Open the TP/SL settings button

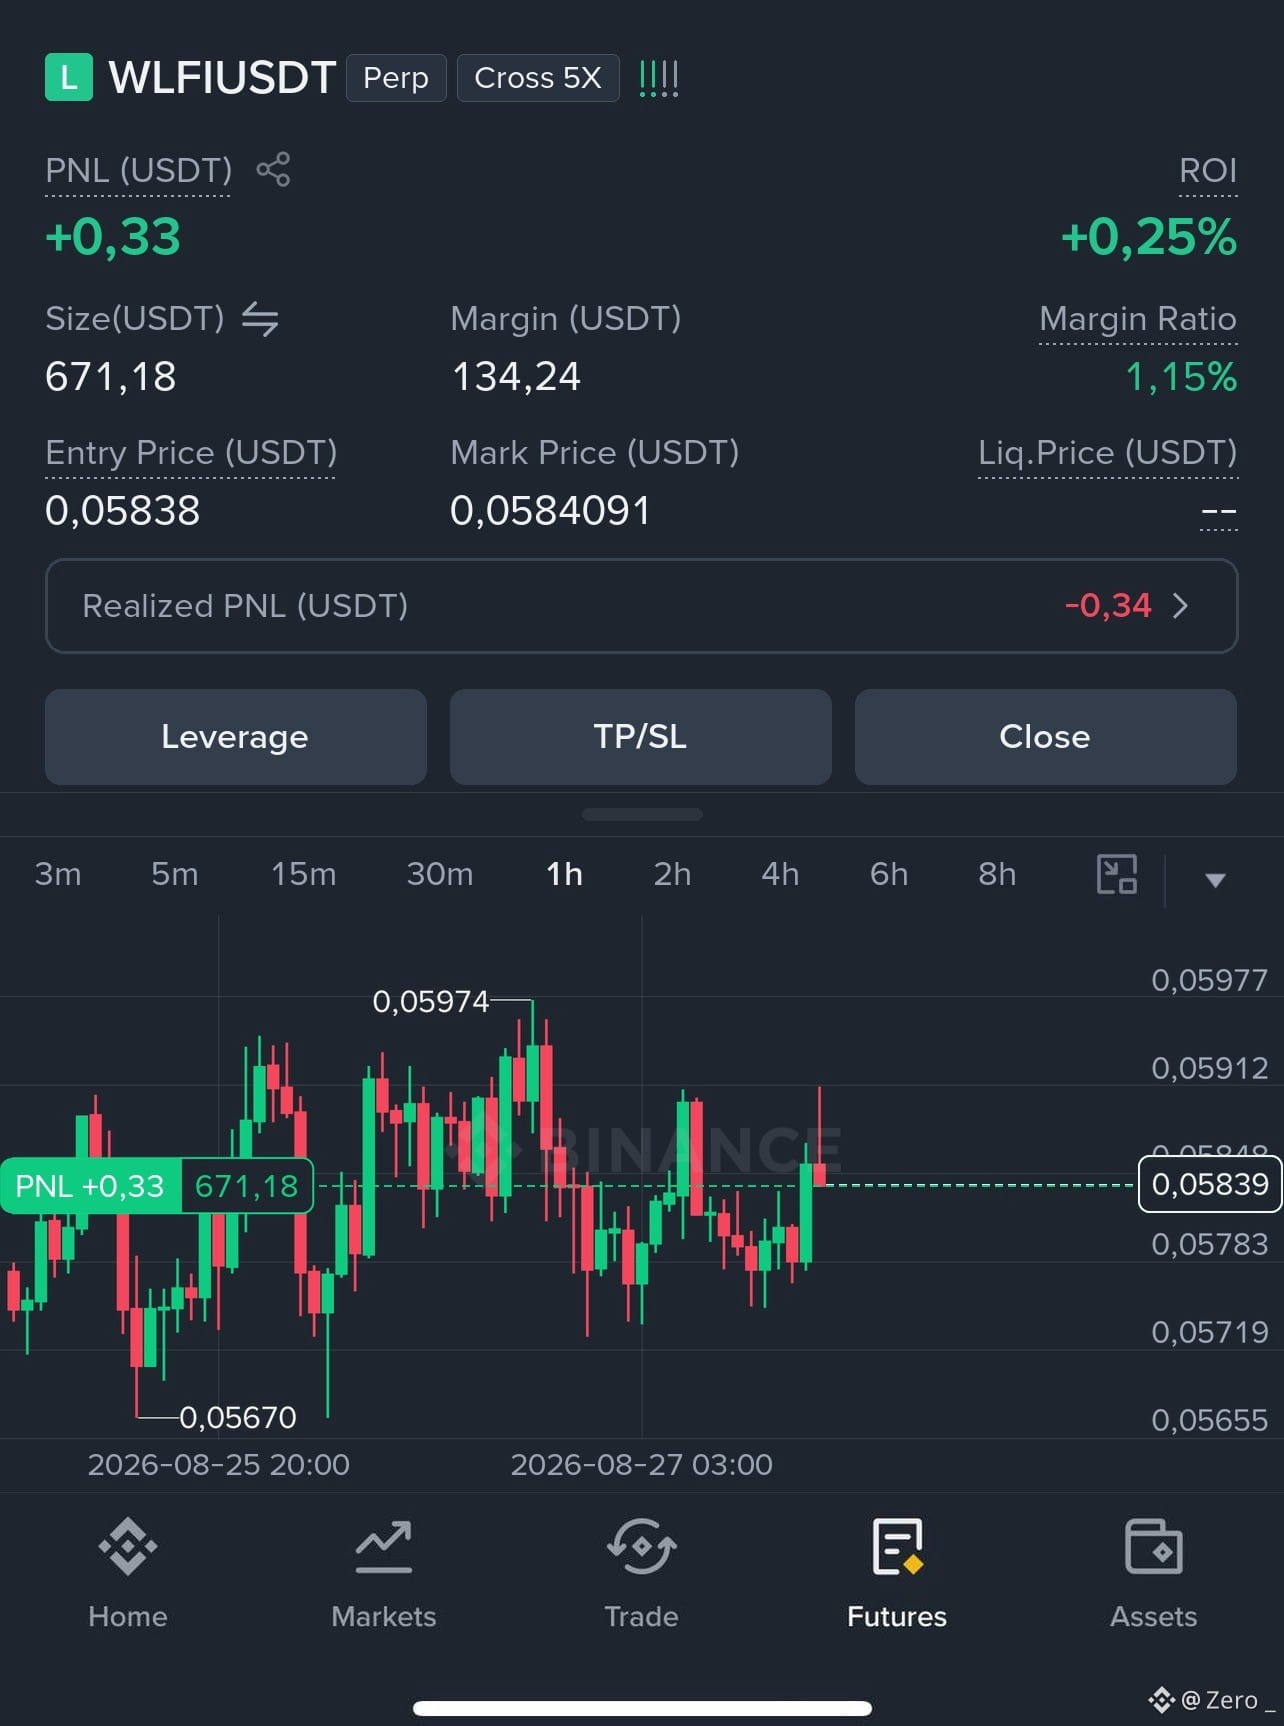tap(641, 737)
